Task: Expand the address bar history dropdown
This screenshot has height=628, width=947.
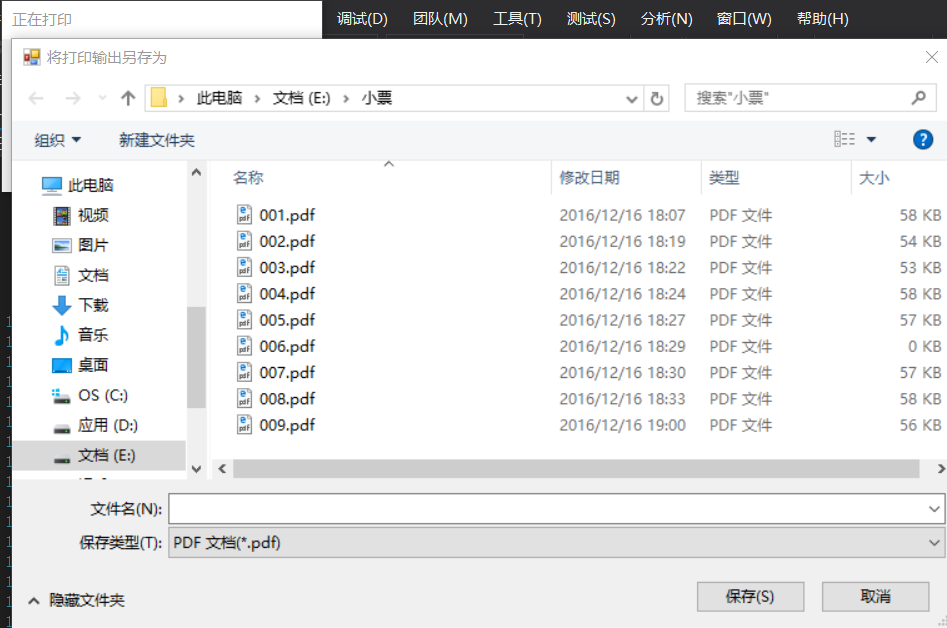Action: point(632,99)
